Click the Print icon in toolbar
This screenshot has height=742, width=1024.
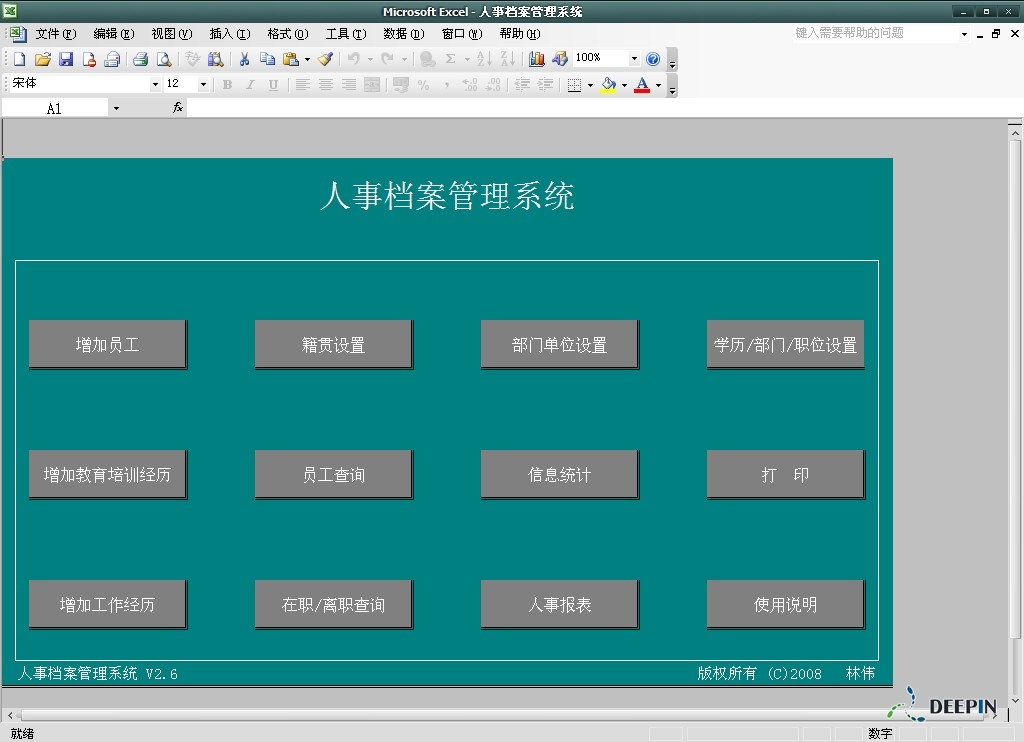(x=141, y=59)
